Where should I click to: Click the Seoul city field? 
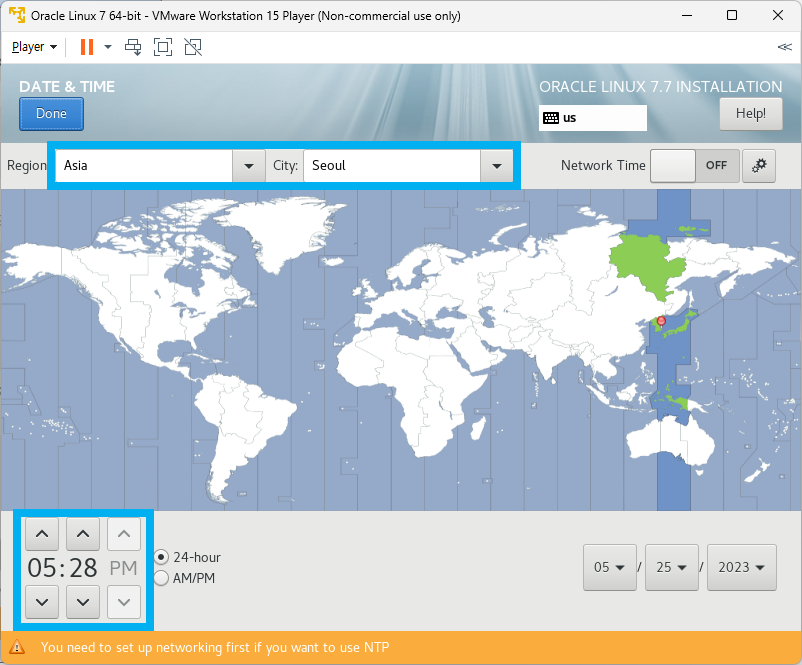[392, 166]
